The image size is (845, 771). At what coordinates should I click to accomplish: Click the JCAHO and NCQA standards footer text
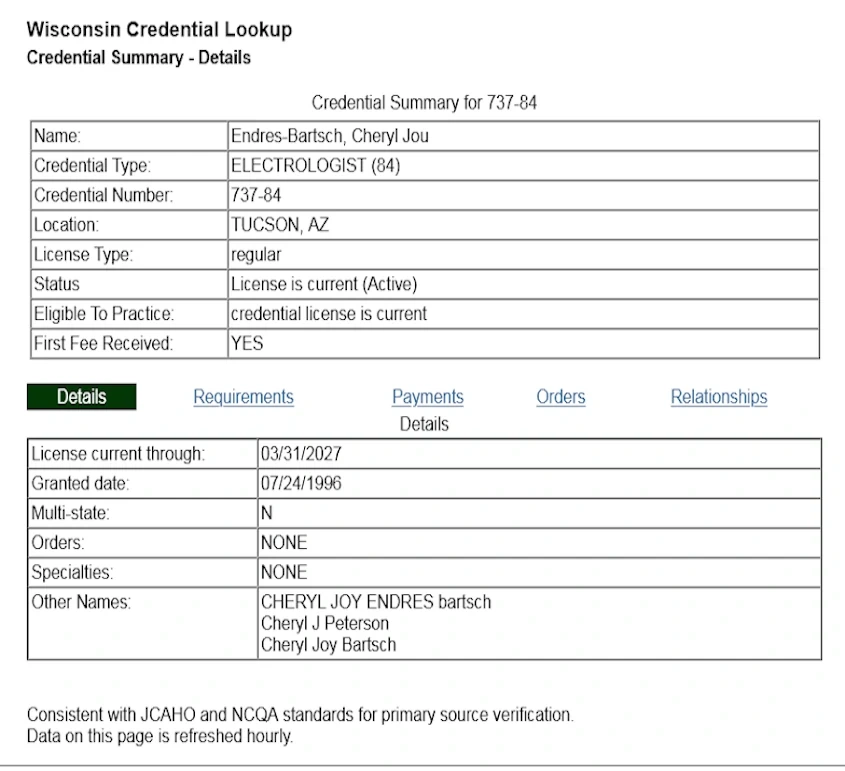click(x=300, y=715)
